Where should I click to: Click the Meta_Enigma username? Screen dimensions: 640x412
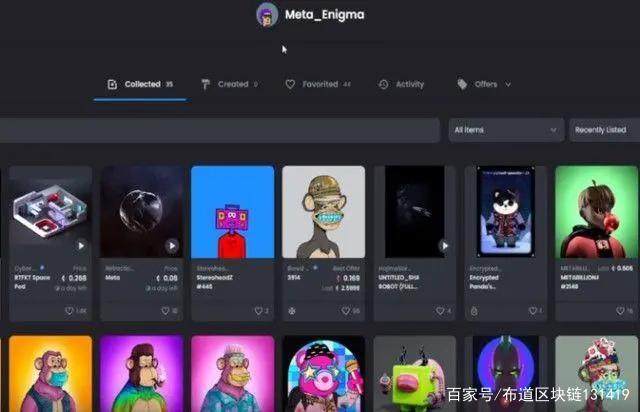pos(324,15)
